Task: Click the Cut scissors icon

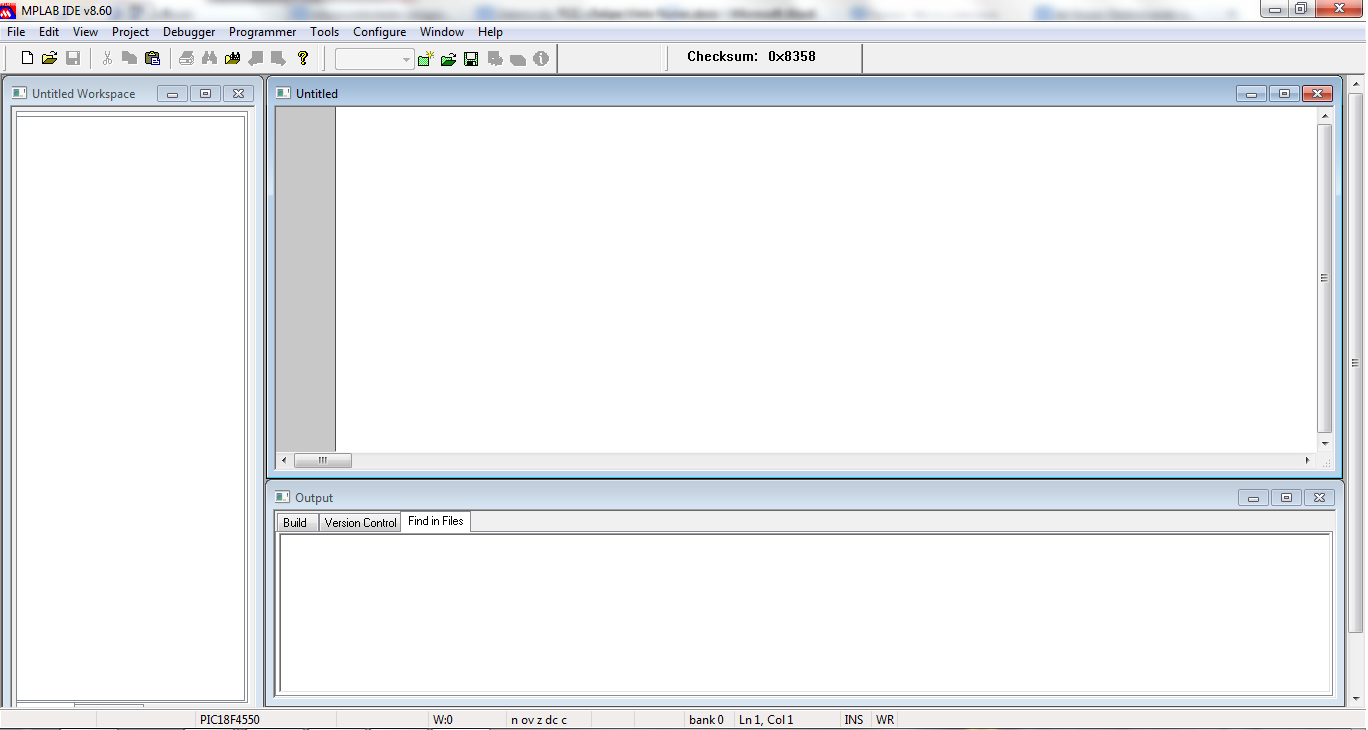Action: tap(107, 59)
